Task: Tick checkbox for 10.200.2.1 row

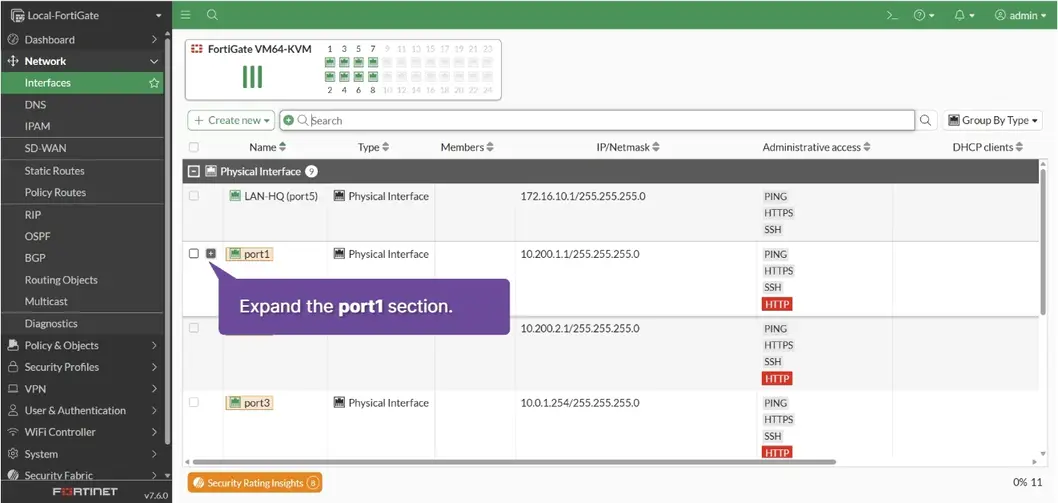Action: coord(194,327)
